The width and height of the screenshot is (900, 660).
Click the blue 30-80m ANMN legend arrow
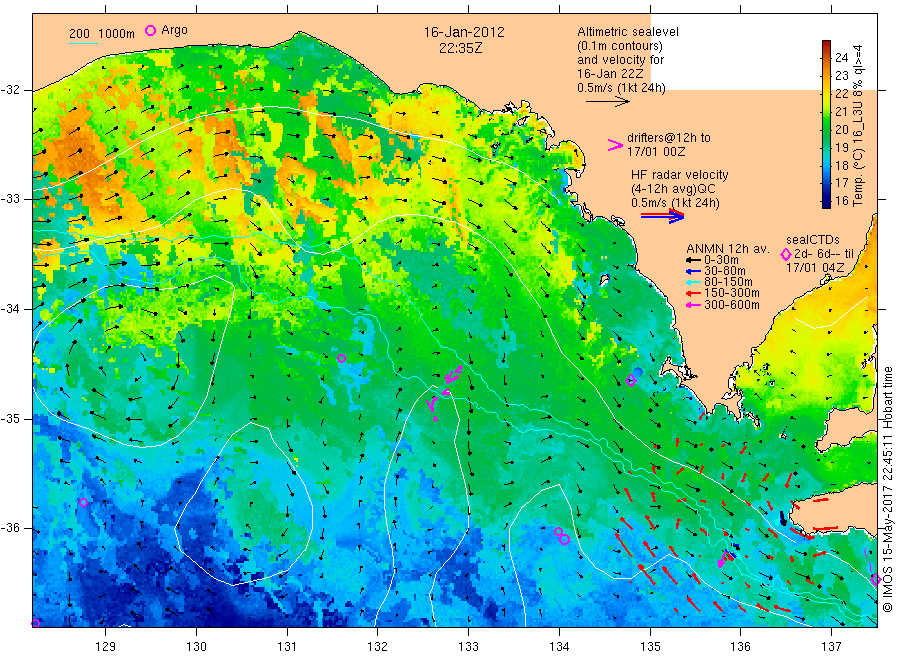click(694, 271)
